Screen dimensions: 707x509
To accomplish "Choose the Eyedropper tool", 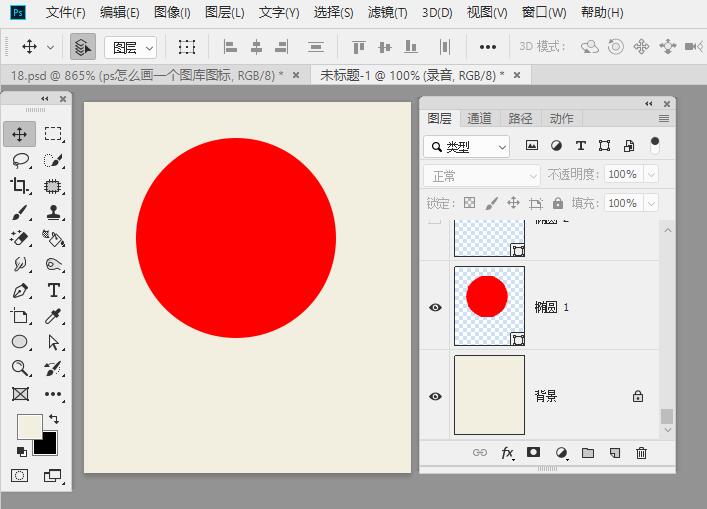I will click(53, 317).
